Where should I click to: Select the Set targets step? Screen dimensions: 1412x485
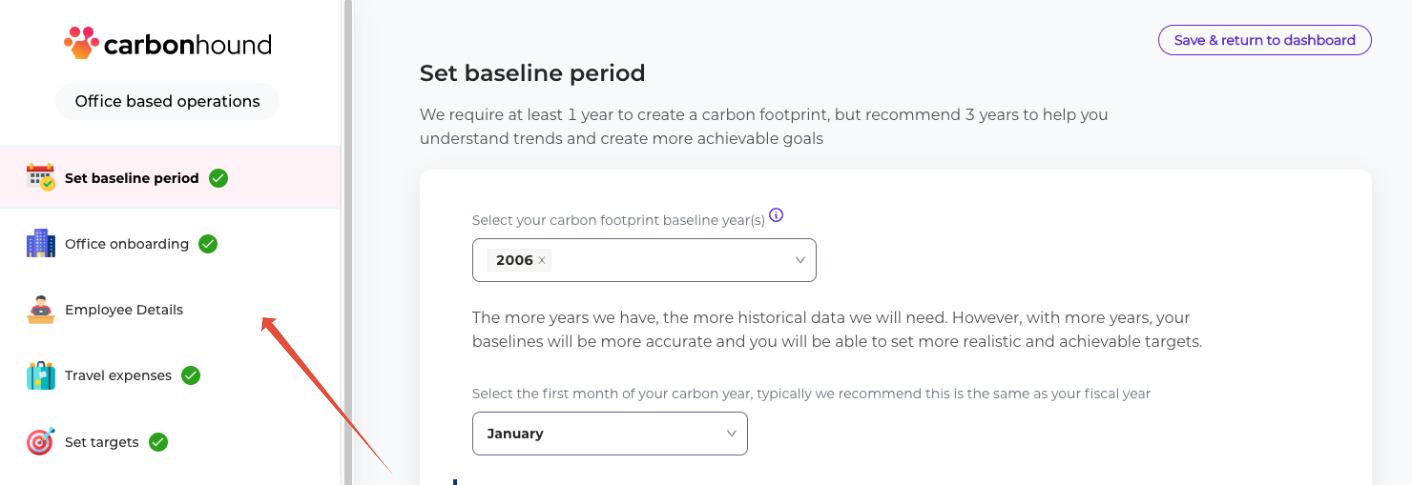(102, 442)
